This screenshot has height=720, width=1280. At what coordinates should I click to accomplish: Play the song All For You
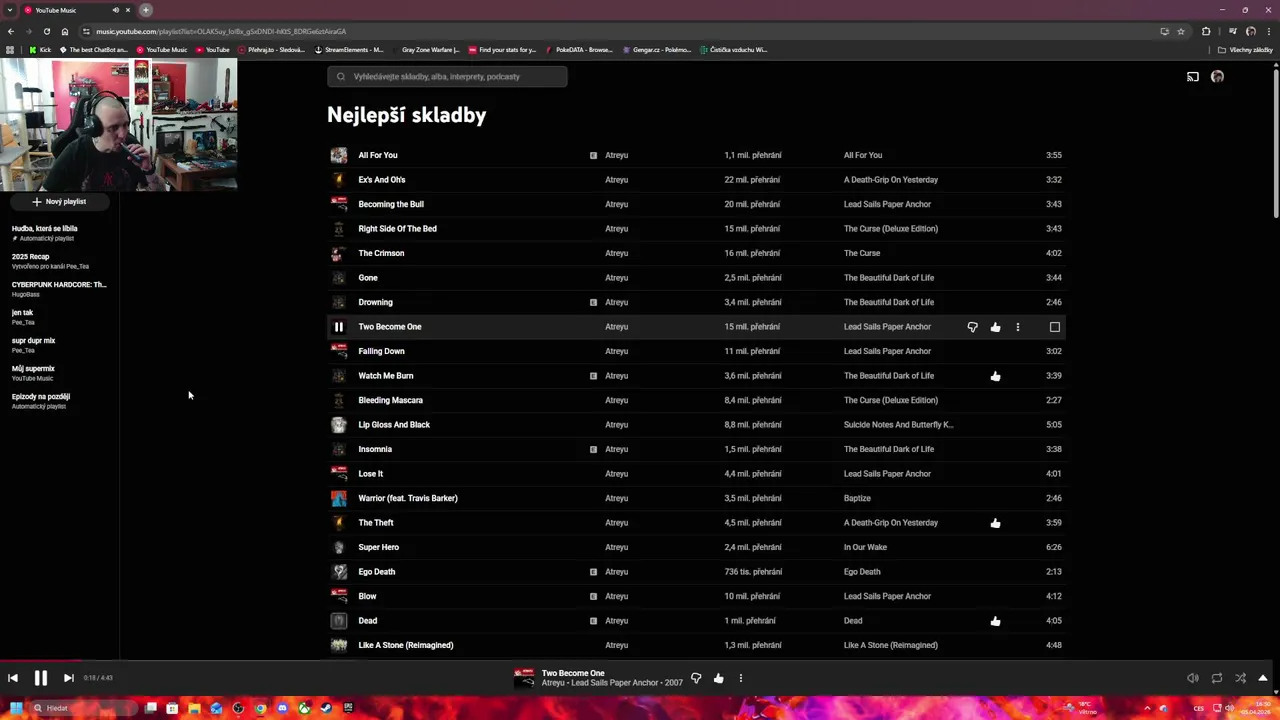tap(378, 155)
